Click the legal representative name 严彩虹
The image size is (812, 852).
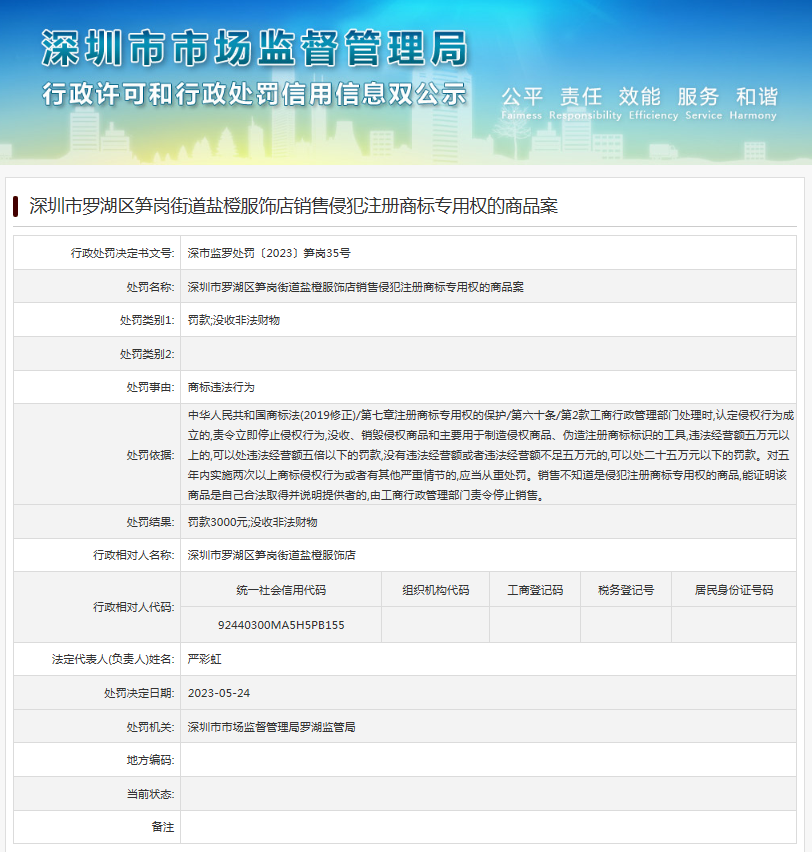[x=204, y=659]
